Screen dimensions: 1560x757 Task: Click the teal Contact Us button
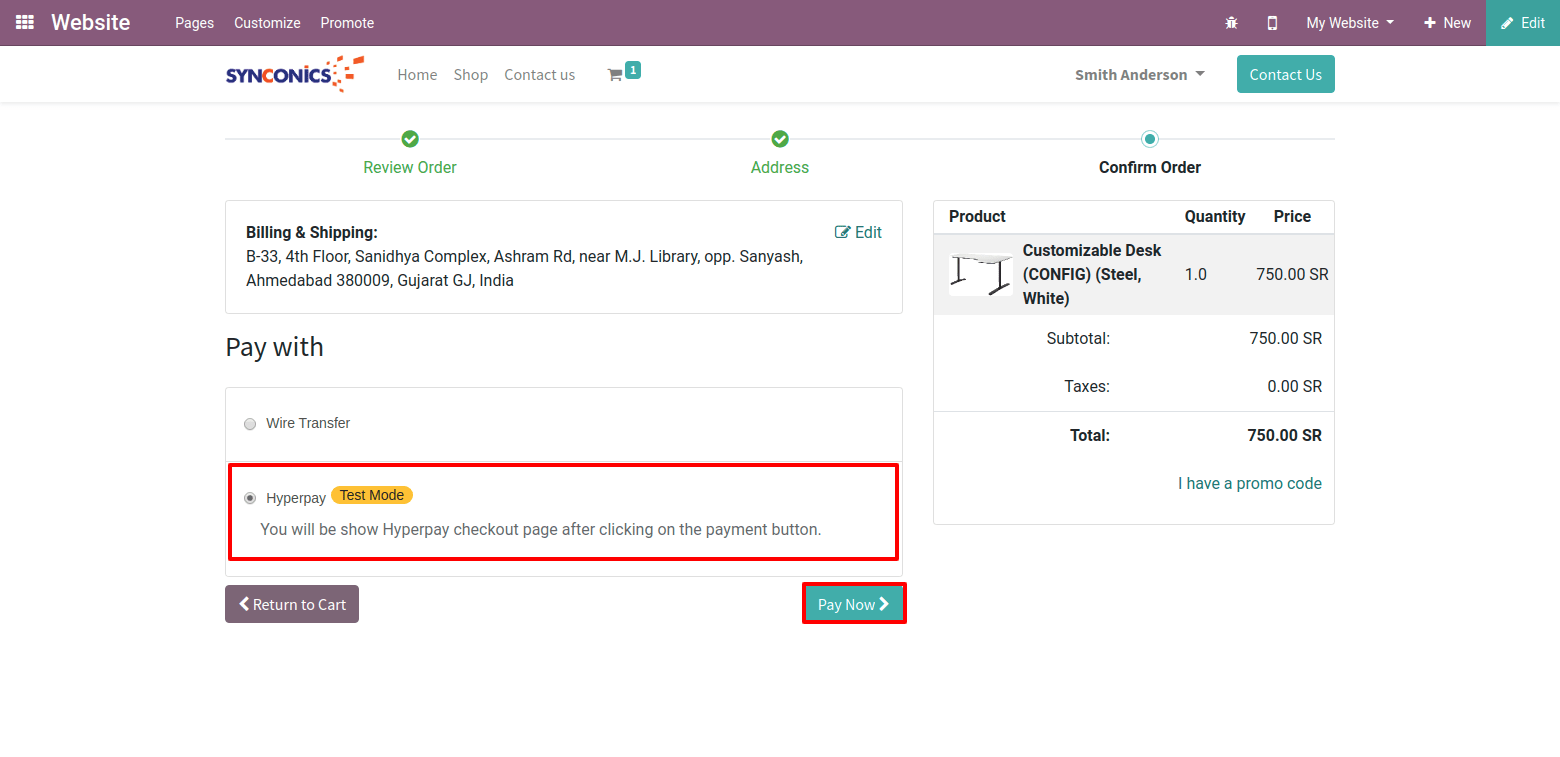pyautogui.click(x=1286, y=74)
